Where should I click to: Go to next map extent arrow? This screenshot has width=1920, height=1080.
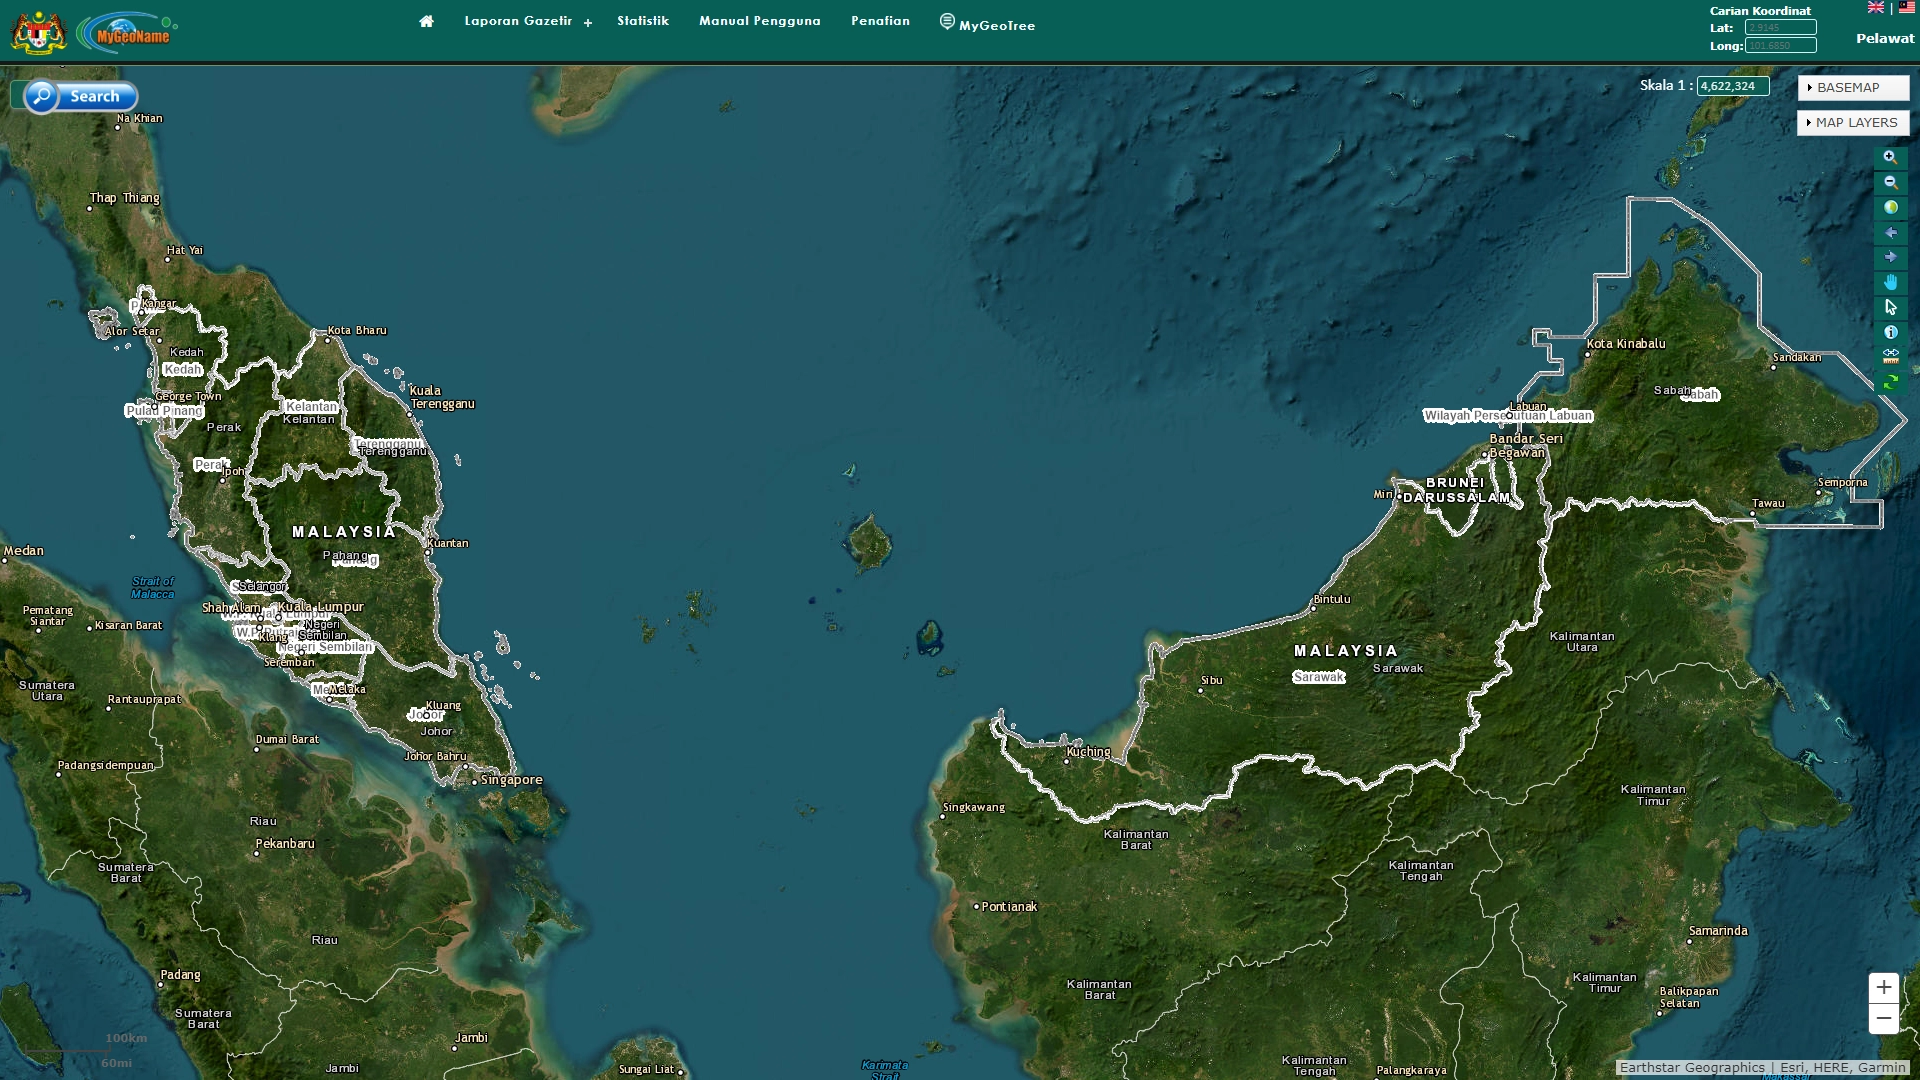[1890, 258]
